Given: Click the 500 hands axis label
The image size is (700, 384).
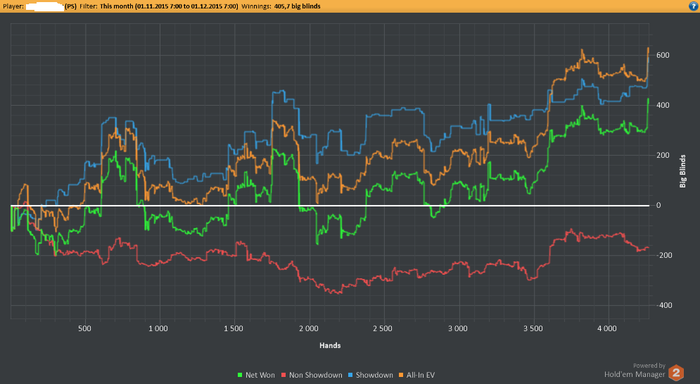Looking at the screenshot, I should [84, 329].
